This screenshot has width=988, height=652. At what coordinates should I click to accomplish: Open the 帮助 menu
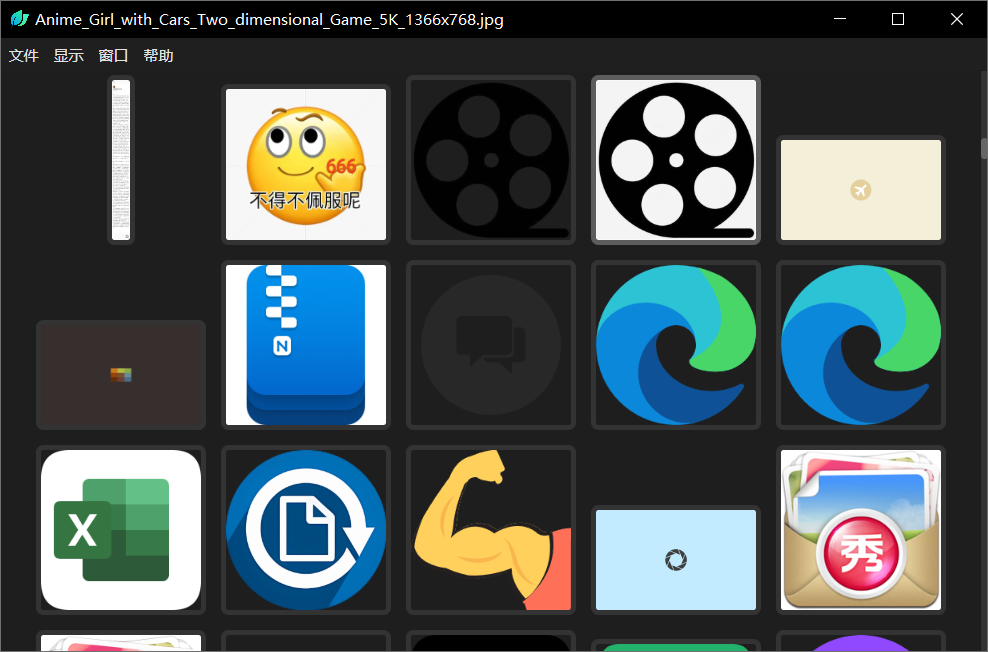click(158, 55)
